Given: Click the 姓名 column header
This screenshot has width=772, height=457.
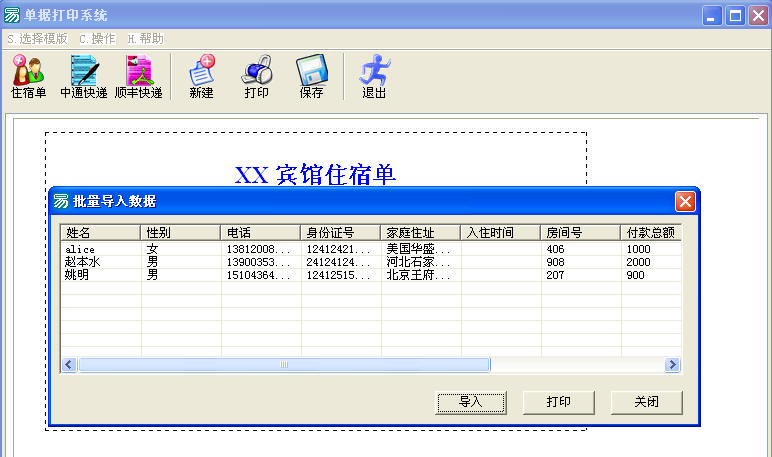Looking at the screenshot, I should click(100, 232).
